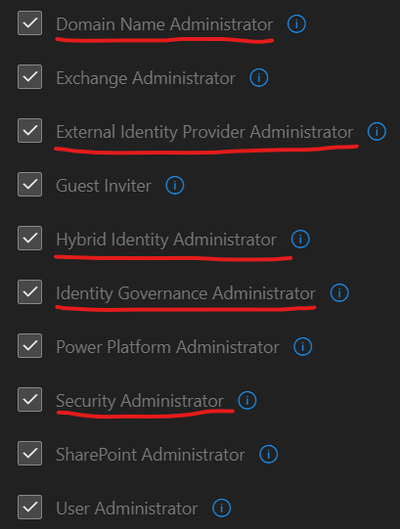Disable the Power Platform Administrator checkbox
Screen dimensions: 400x529
pos(30,346)
